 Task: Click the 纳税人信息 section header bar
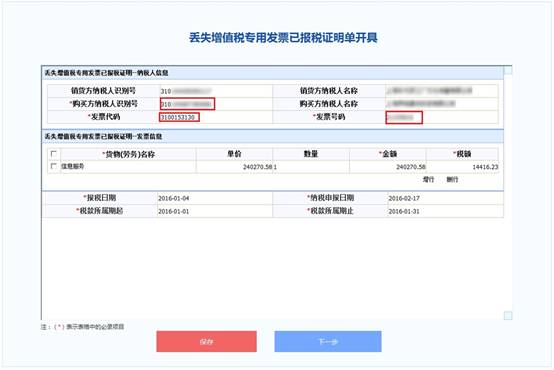click(272, 73)
